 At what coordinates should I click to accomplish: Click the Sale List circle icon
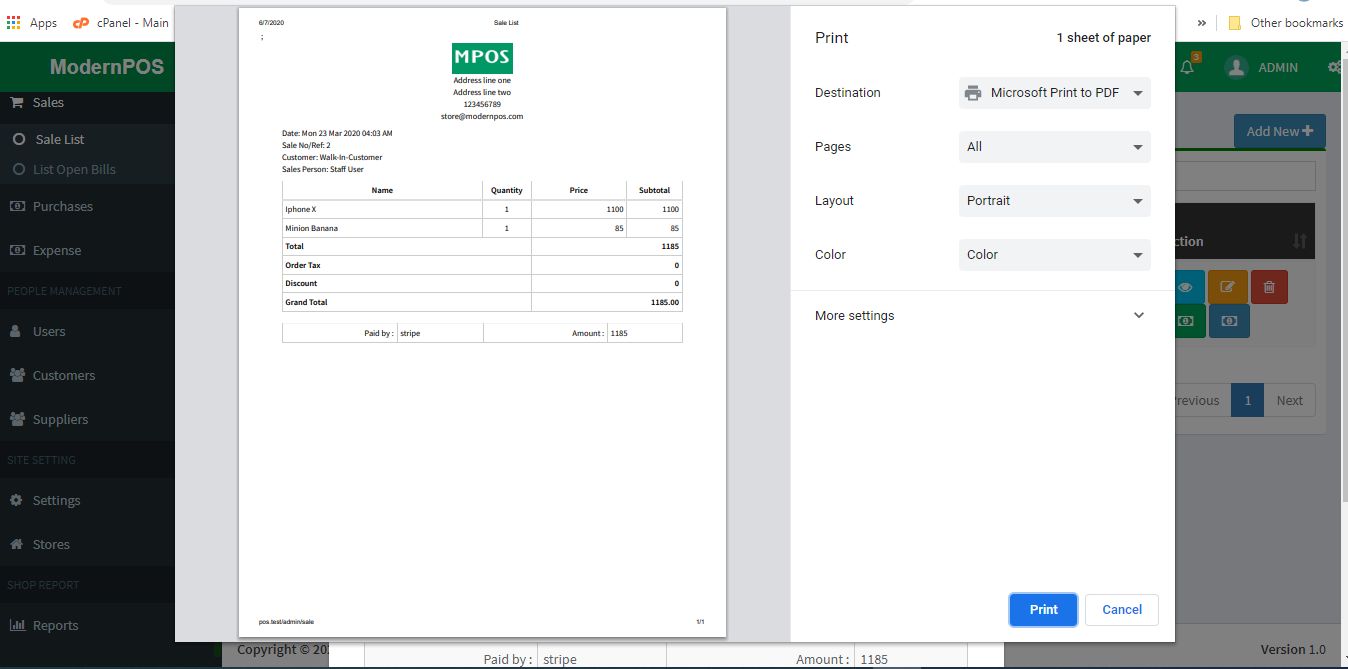point(19,140)
